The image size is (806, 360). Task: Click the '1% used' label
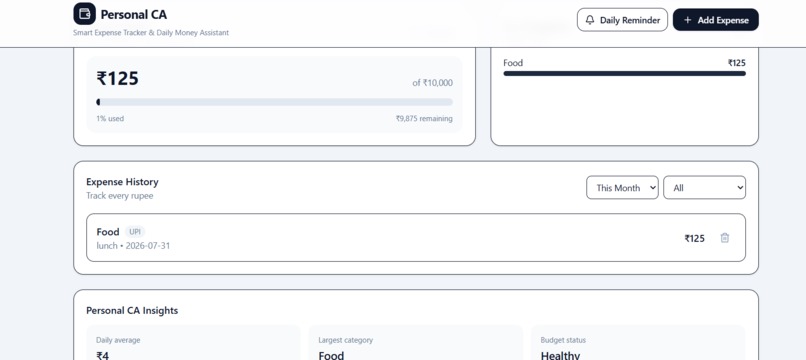click(x=110, y=119)
